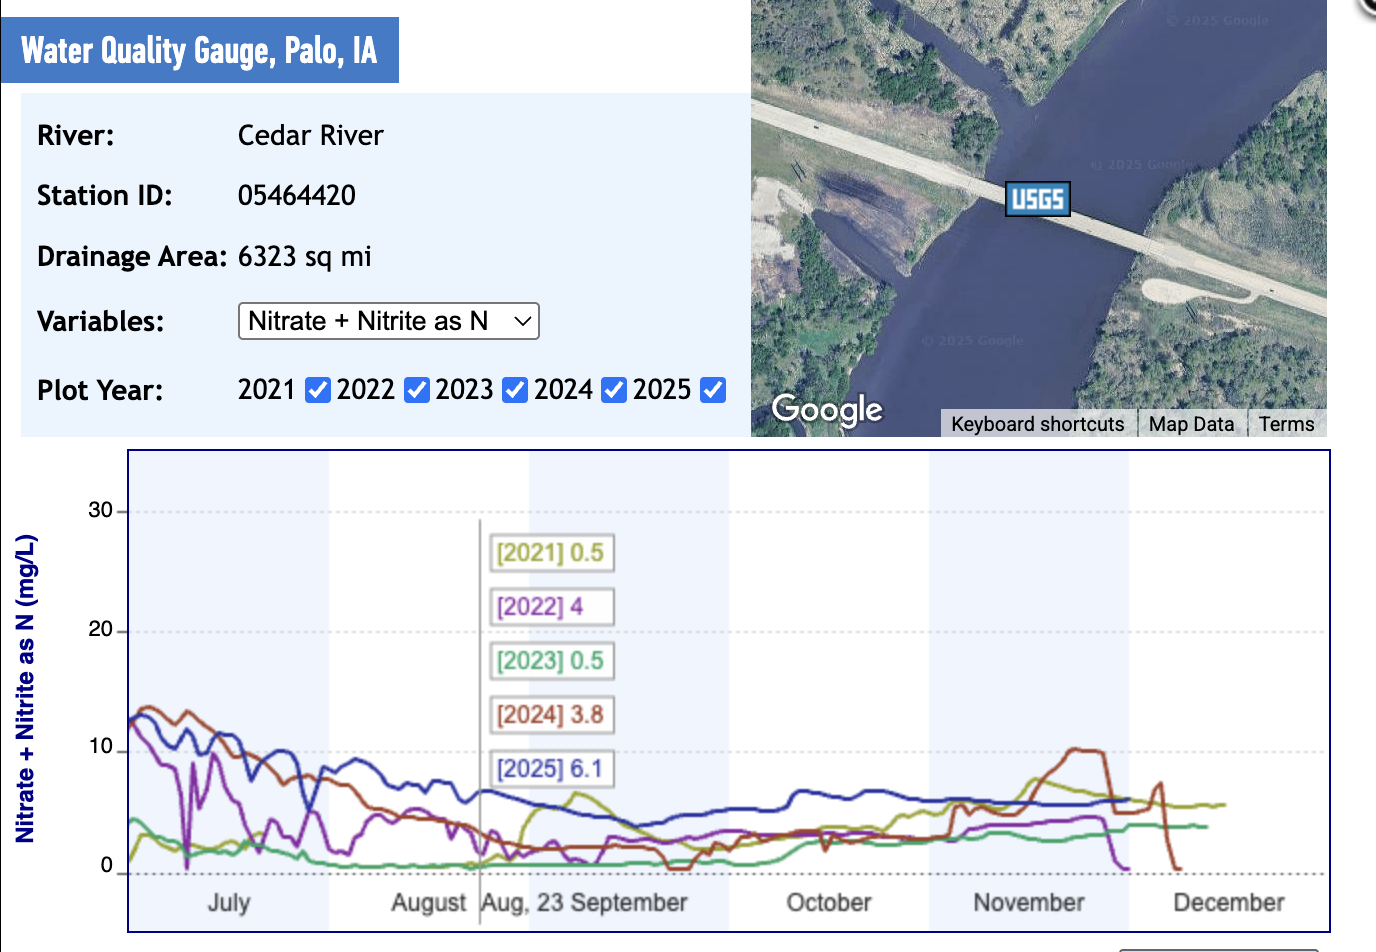Click the Google logo on map
Image resolution: width=1376 pixels, height=952 pixels.
(x=827, y=409)
